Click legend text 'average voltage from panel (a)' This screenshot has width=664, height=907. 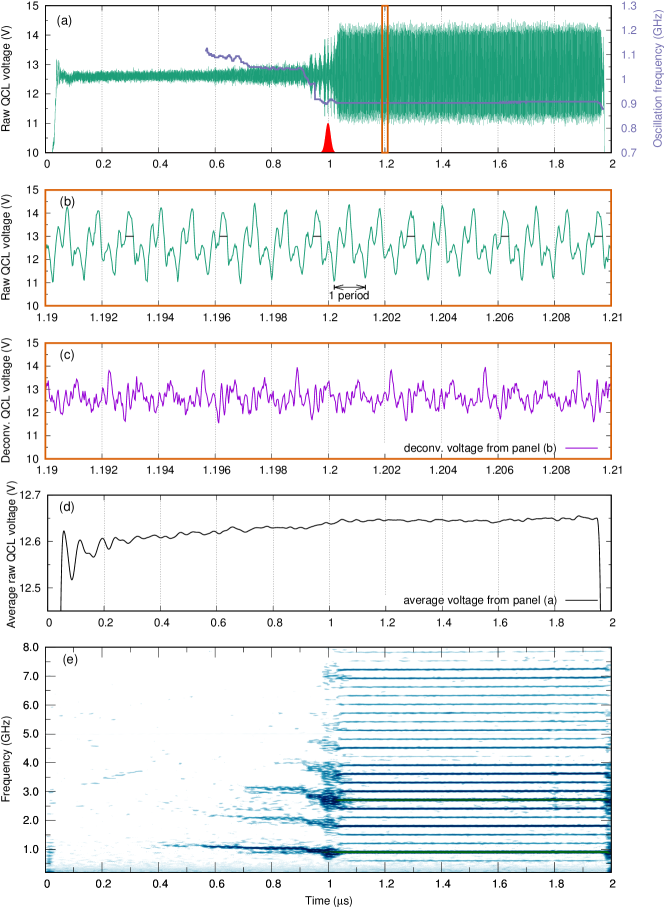point(480,600)
